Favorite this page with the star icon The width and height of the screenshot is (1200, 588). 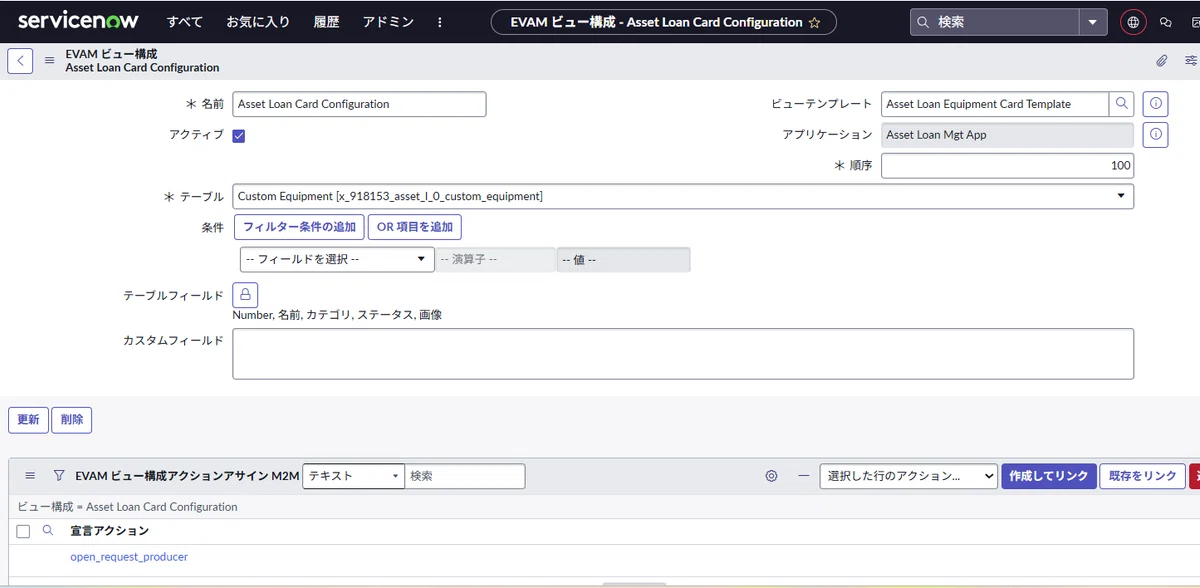tap(815, 22)
